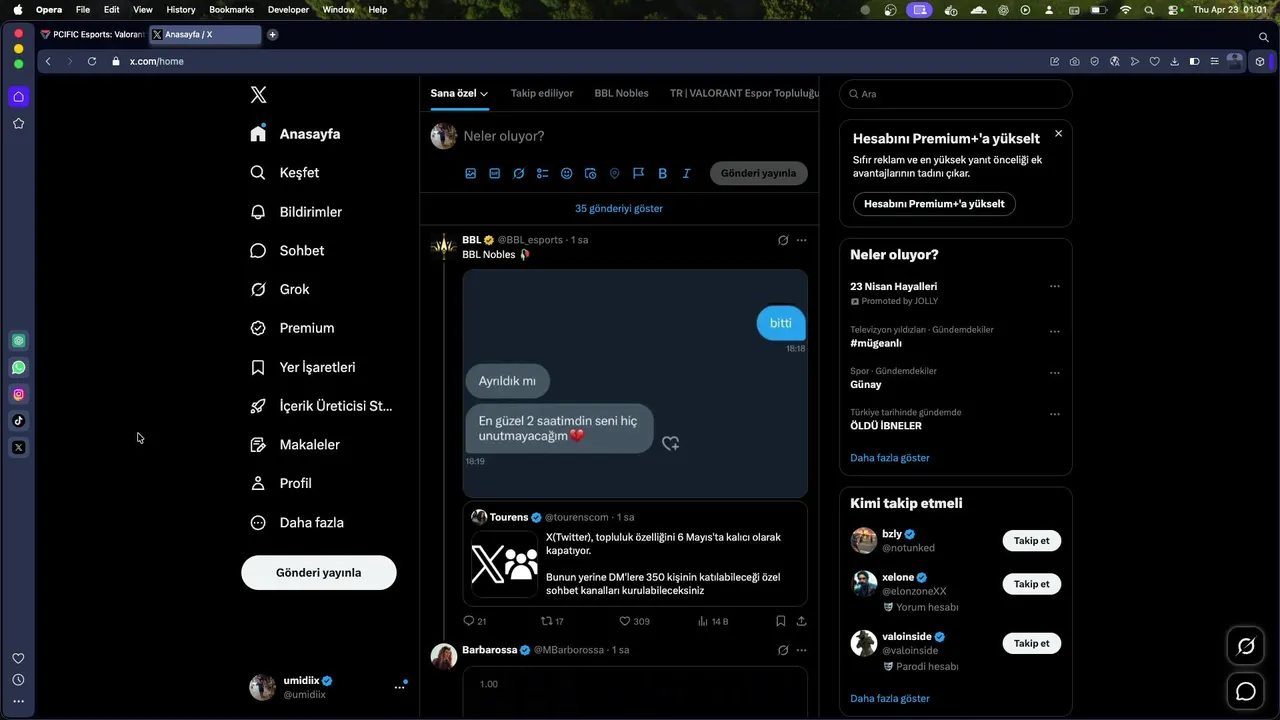Open more options for #mügeanlı trend
1280x720 pixels.
tap(1054, 332)
